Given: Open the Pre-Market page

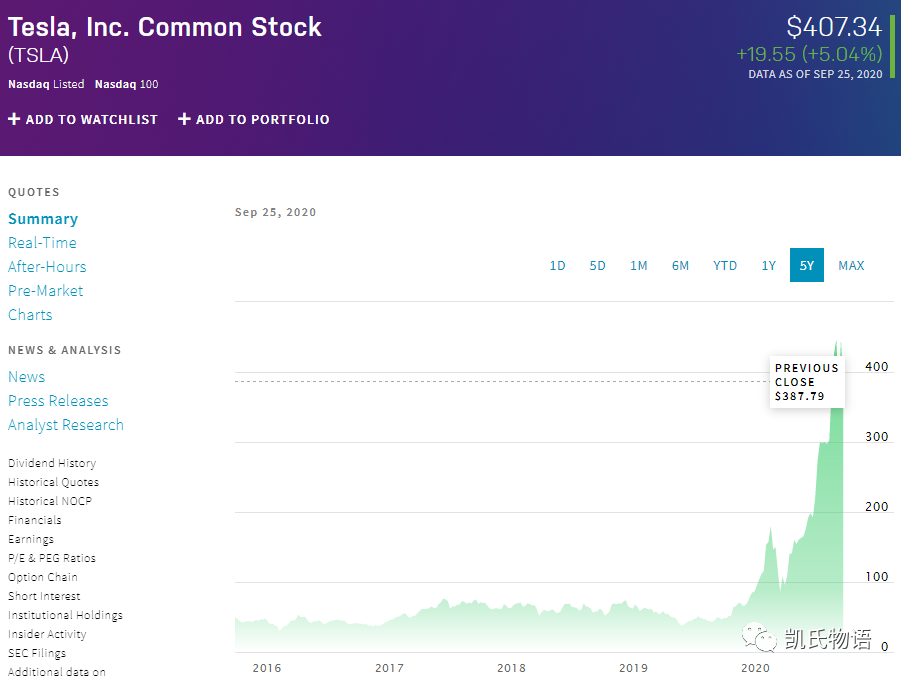Looking at the screenshot, I should tap(45, 291).
